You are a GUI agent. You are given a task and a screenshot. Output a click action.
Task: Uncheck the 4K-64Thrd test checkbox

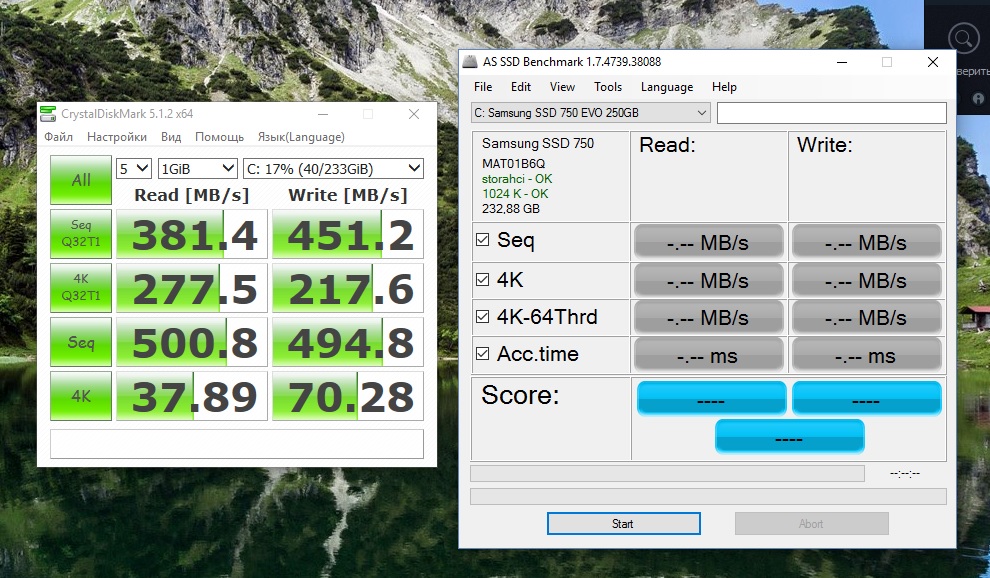tap(482, 316)
